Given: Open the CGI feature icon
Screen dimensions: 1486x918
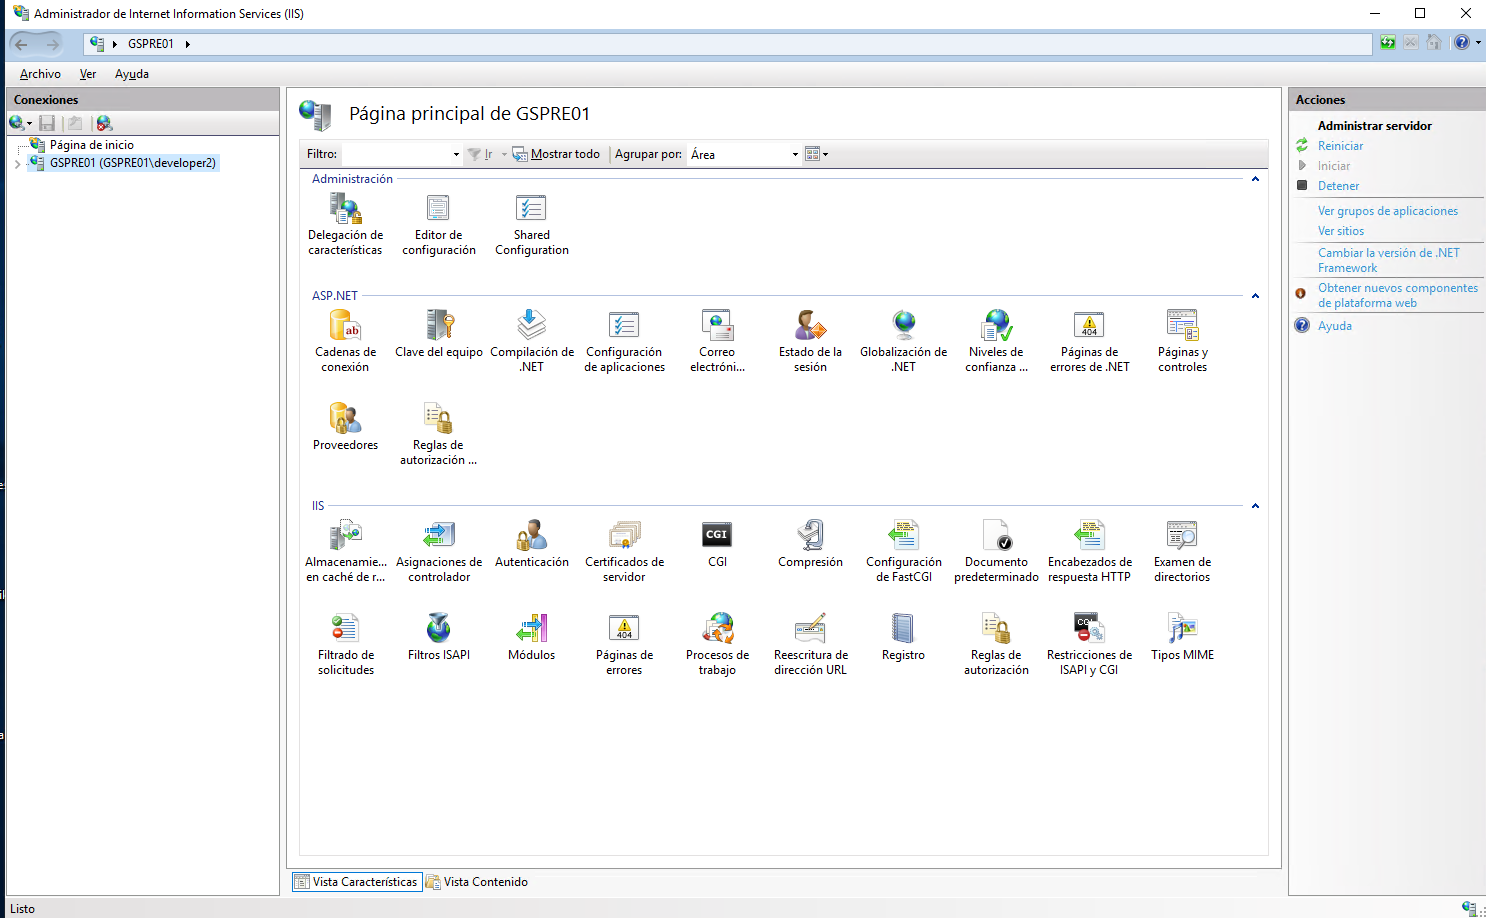Looking at the screenshot, I should [x=717, y=537].
